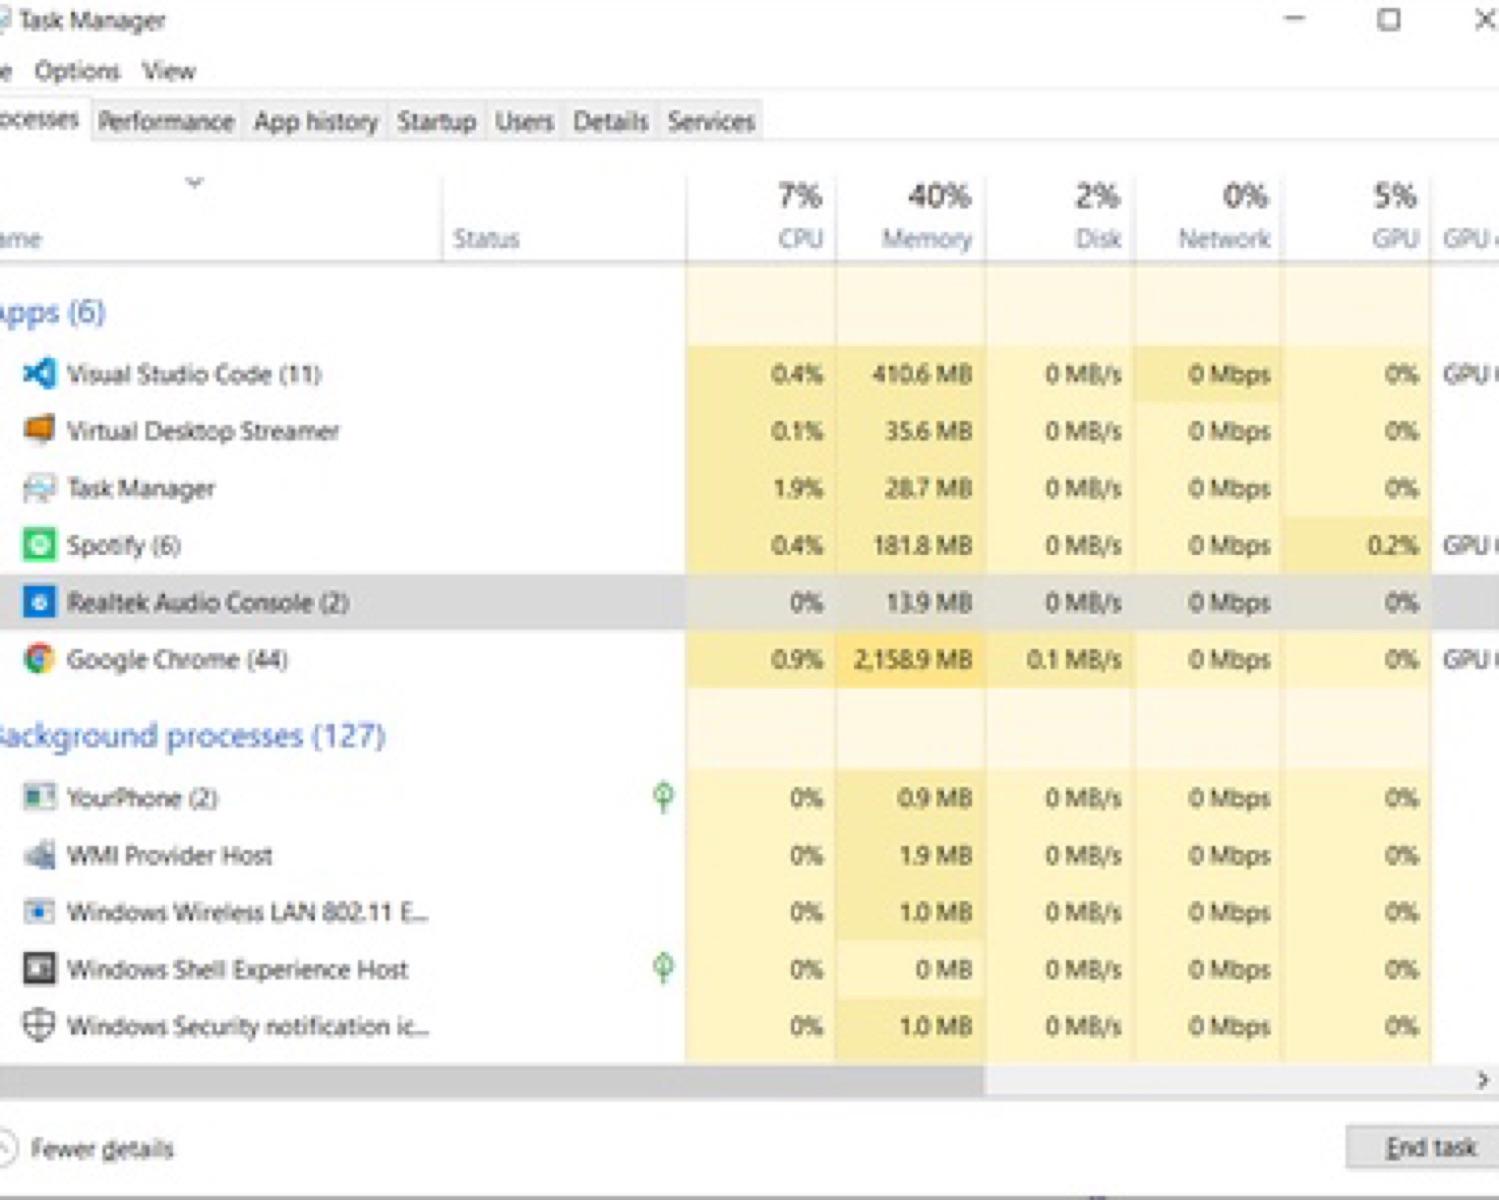
Task: Click Task Manager's 1.9% CPU value
Action: click(x=797, y=488)
